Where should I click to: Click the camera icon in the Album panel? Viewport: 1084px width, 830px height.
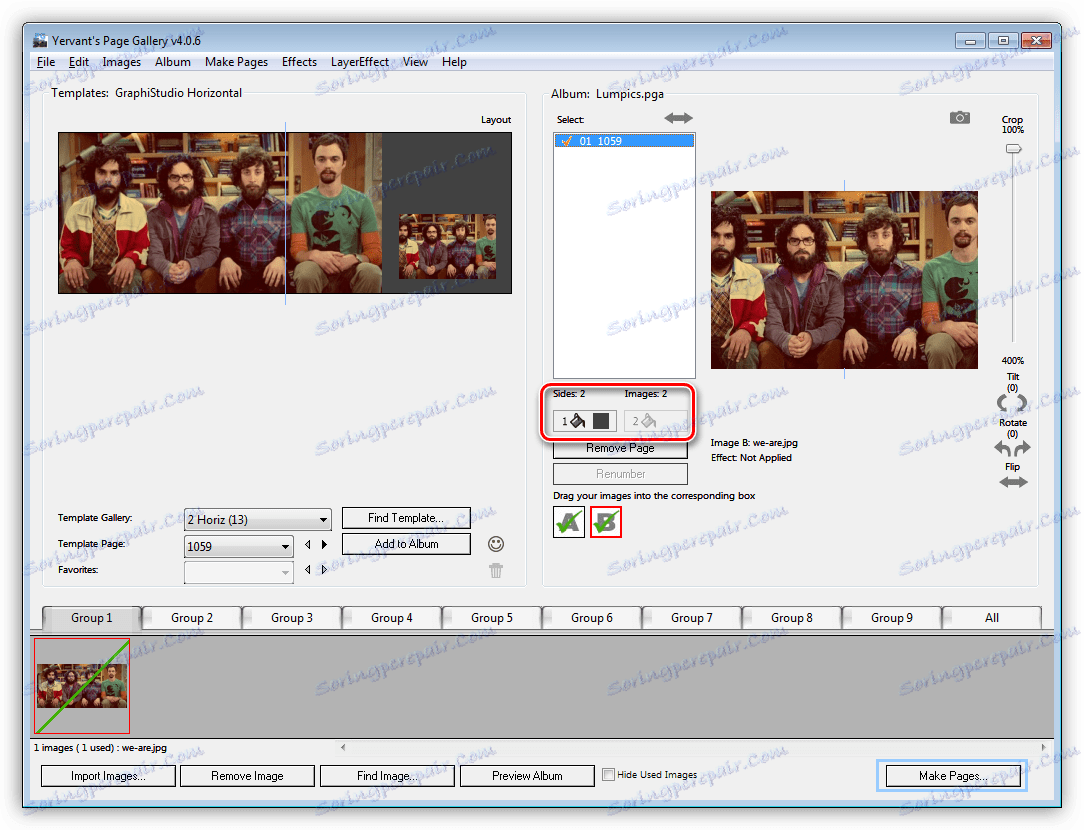tap(959, 118)
